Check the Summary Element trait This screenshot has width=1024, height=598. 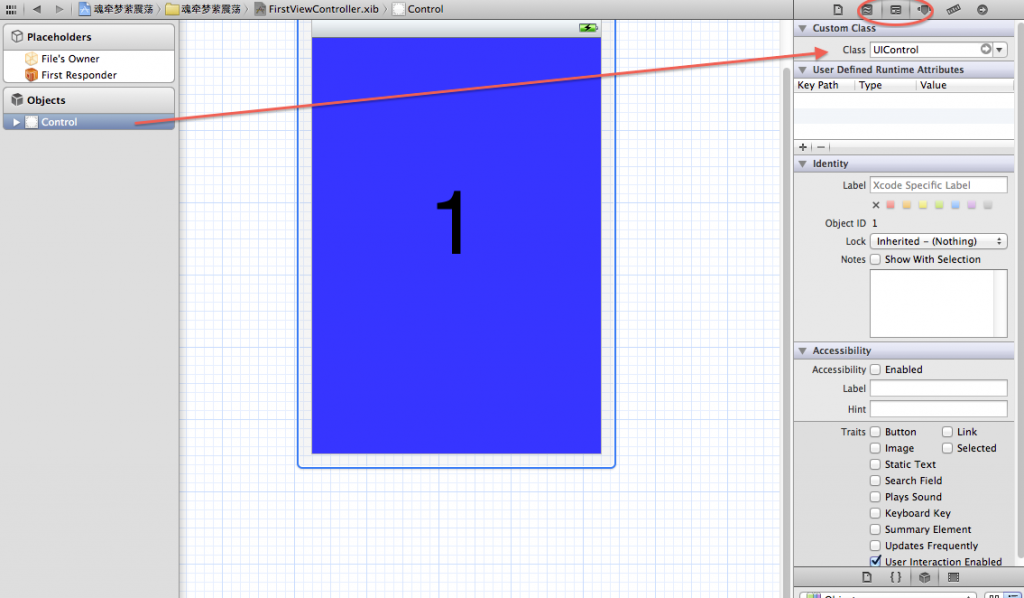[875, 529]
